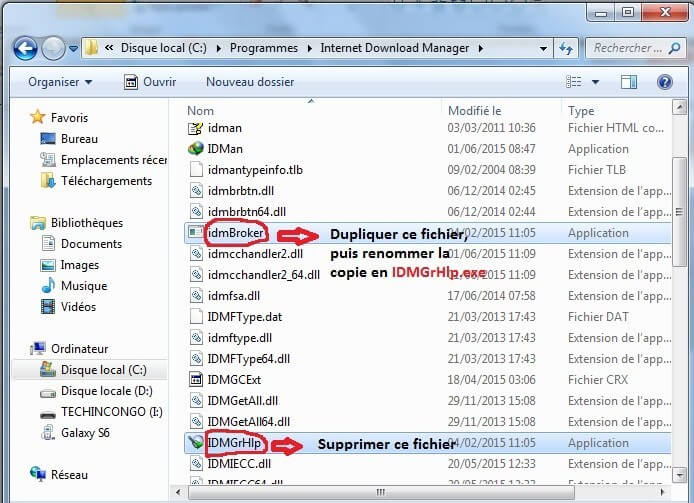
Task: Sort by the Nom column header
Action: click(200, 111)
